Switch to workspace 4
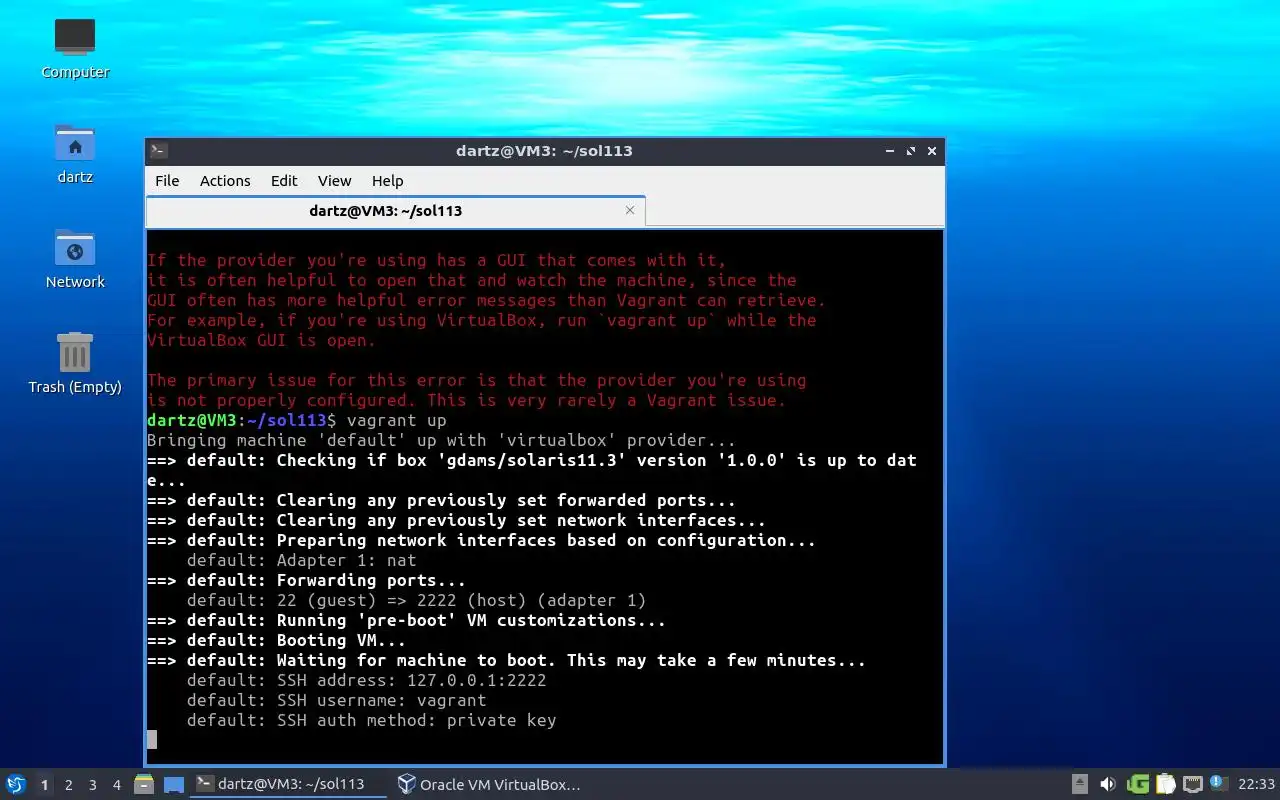The width and height of the screenshot is (1280, 800). coord(117,785)
